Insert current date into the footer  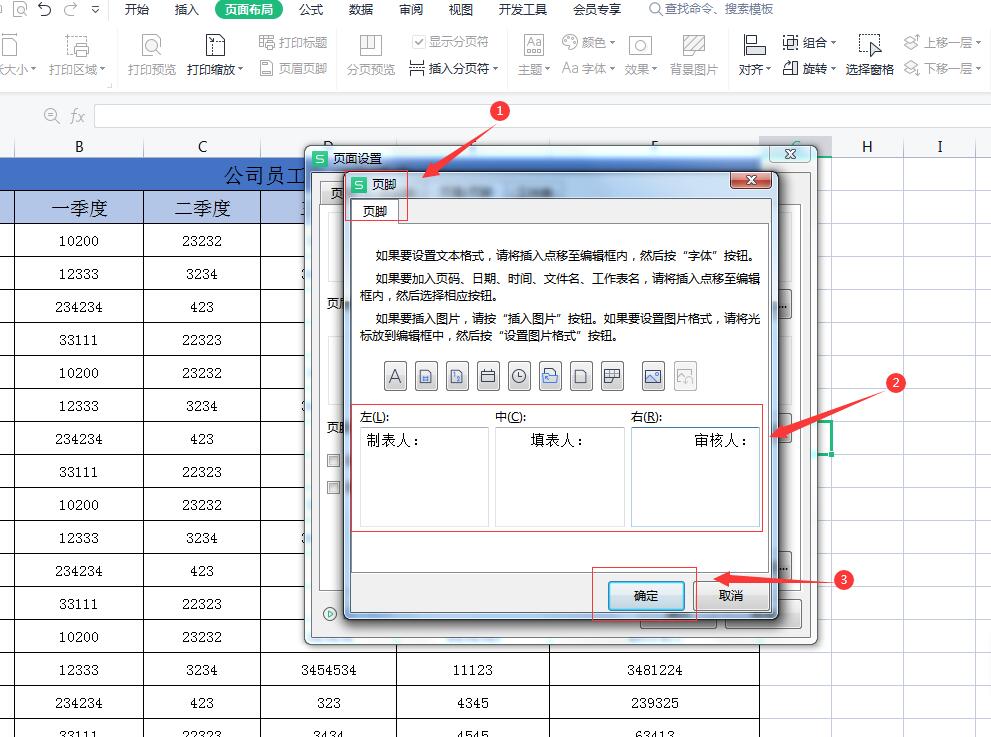coord(490,376)
